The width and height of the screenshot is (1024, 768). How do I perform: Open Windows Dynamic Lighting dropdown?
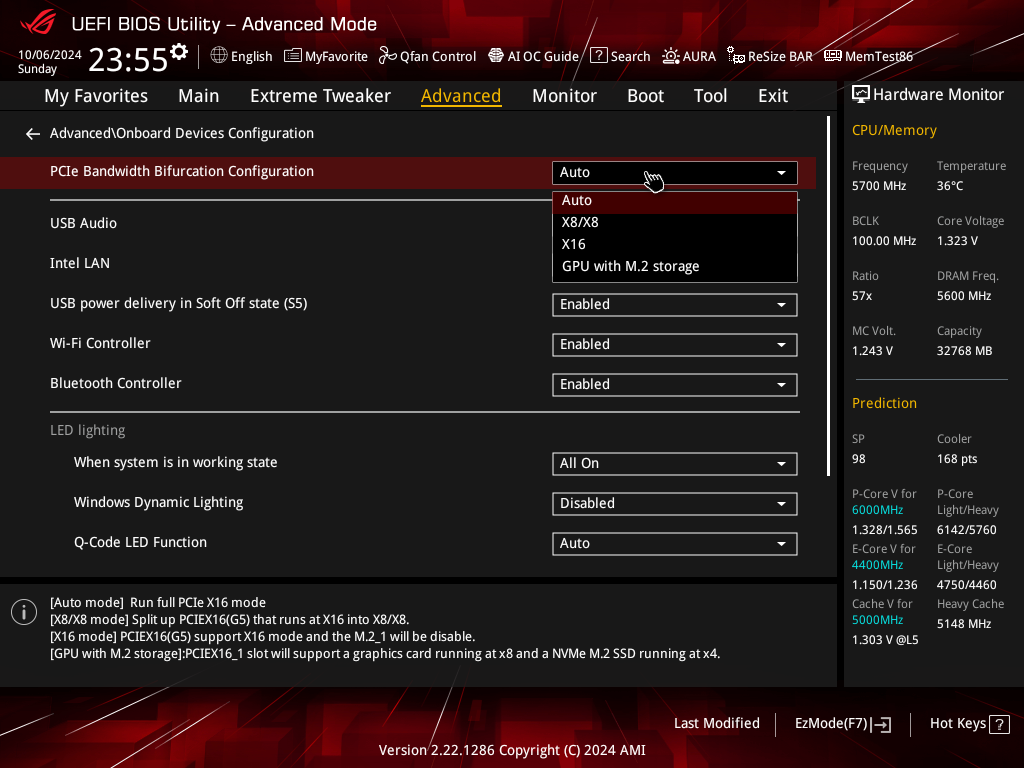(675, 504)
